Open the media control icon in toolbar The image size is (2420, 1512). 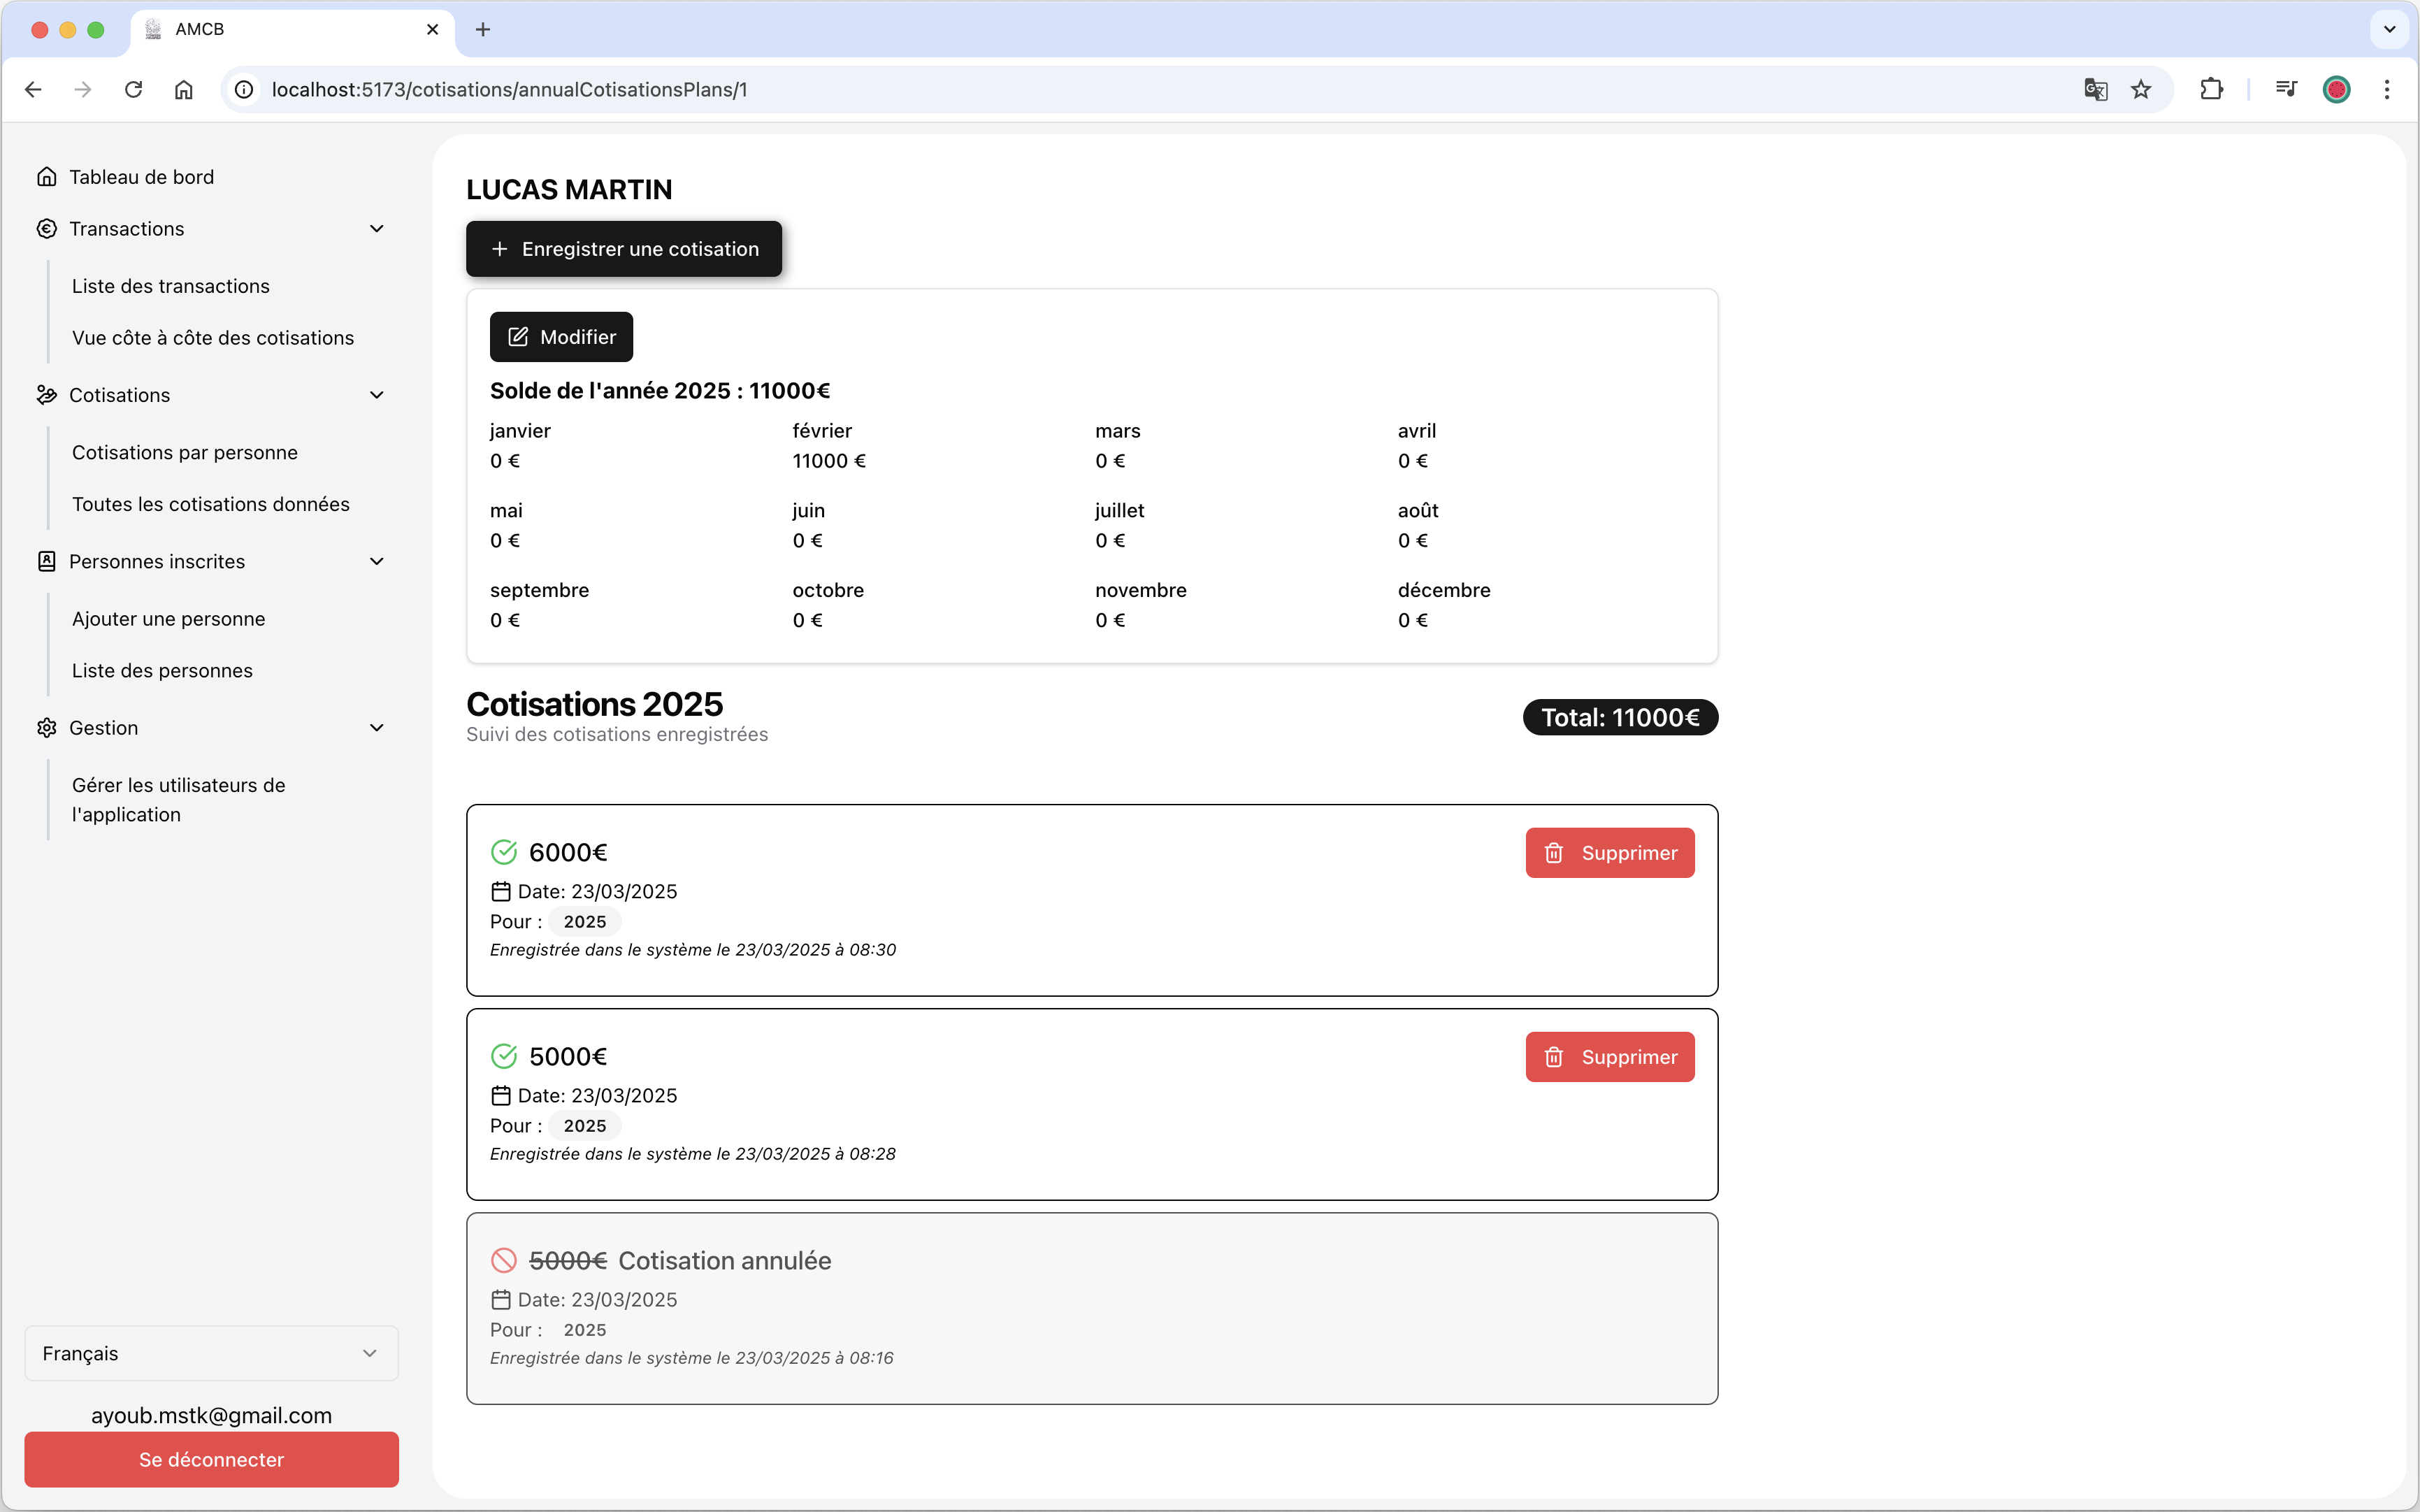[x=2286, y=90]
